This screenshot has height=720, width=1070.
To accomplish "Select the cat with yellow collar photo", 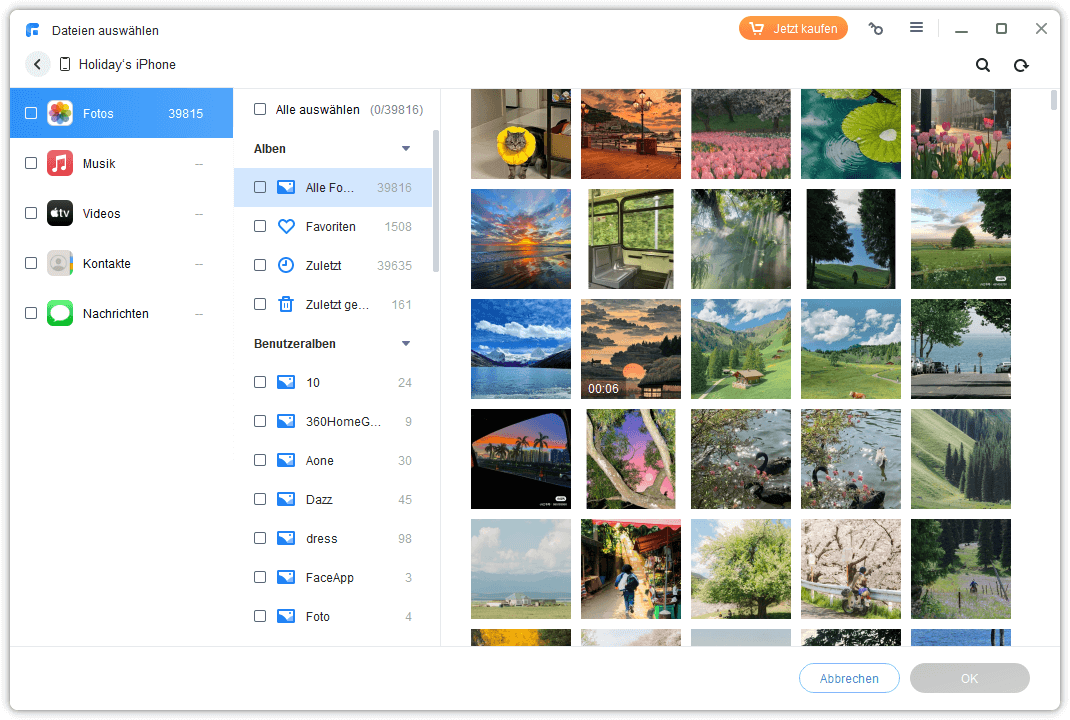I will pyautogui.click(x=520, y=134).
